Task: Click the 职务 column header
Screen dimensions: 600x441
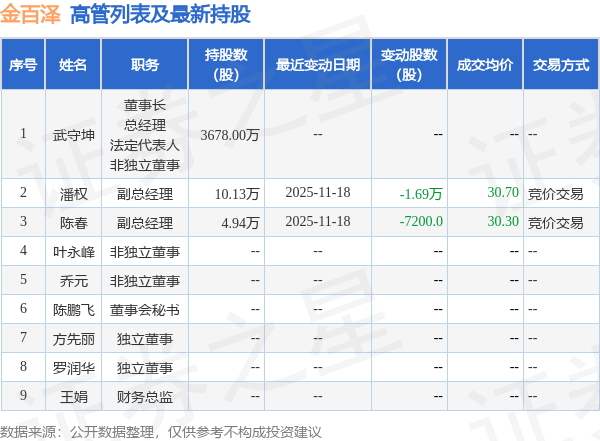Action: tap(145, 64)
